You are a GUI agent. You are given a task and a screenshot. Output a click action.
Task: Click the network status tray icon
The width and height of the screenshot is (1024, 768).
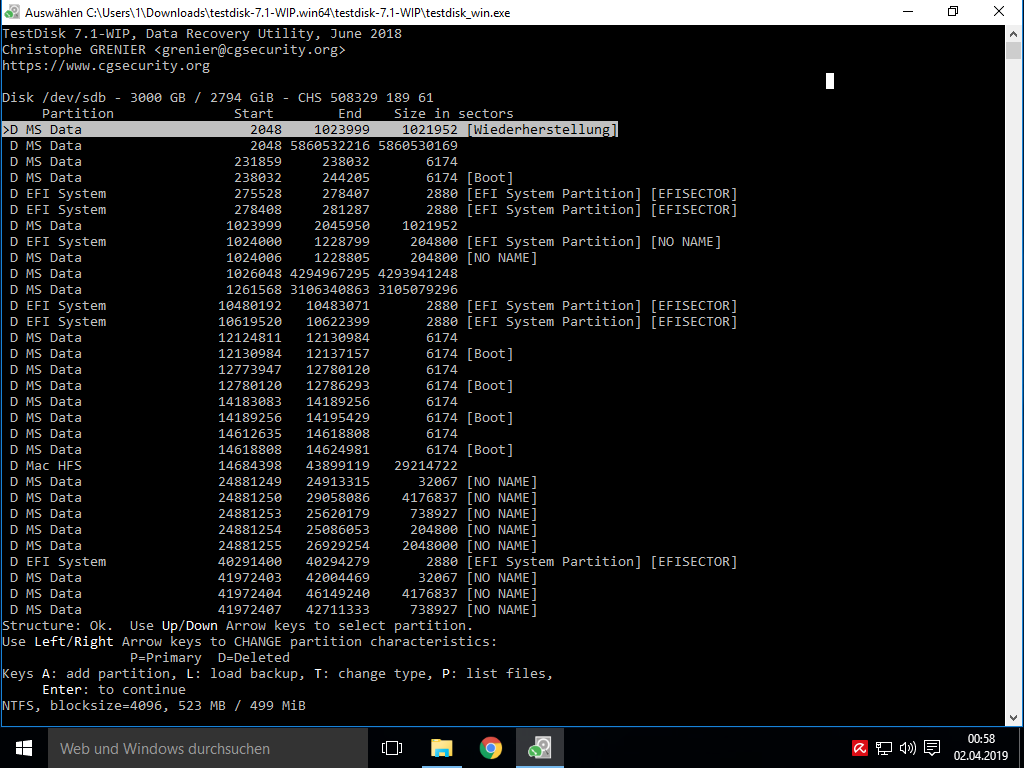884,747
